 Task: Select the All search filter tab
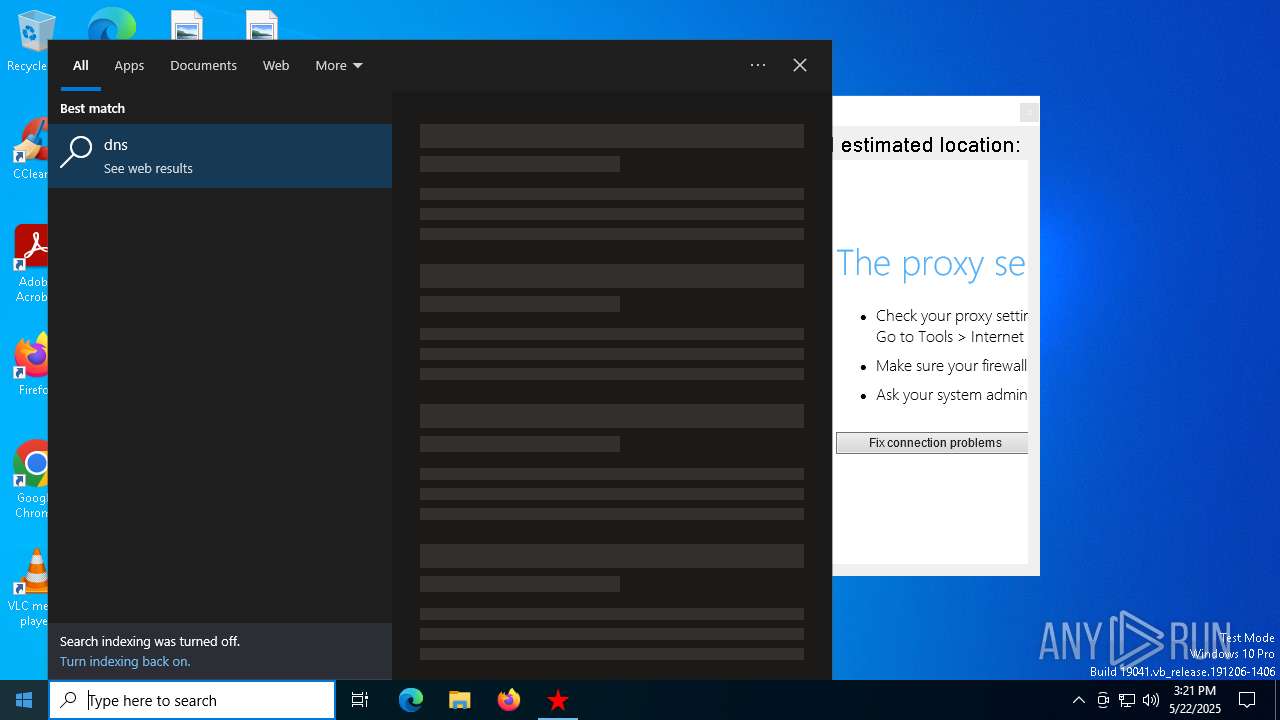81,66
